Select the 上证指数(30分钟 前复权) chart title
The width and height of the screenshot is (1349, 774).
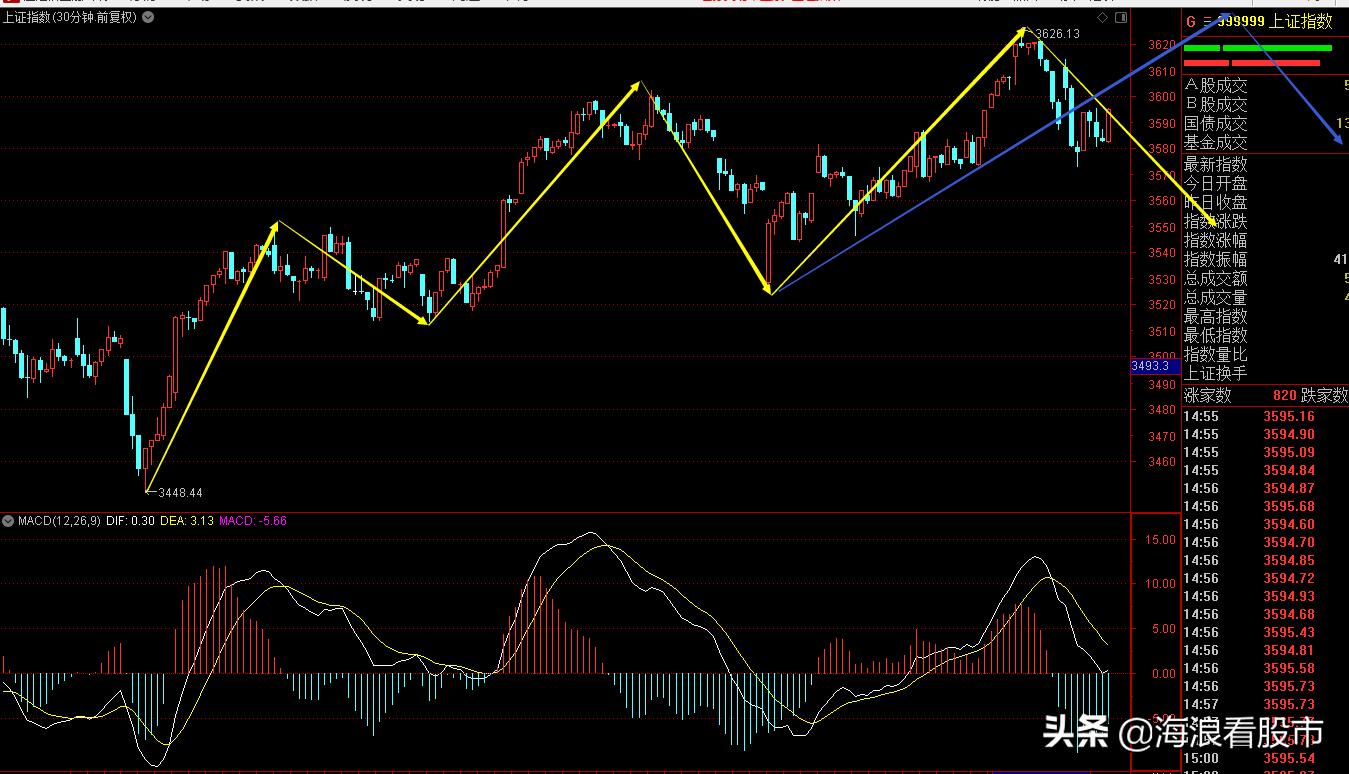(x=69, y=19)
